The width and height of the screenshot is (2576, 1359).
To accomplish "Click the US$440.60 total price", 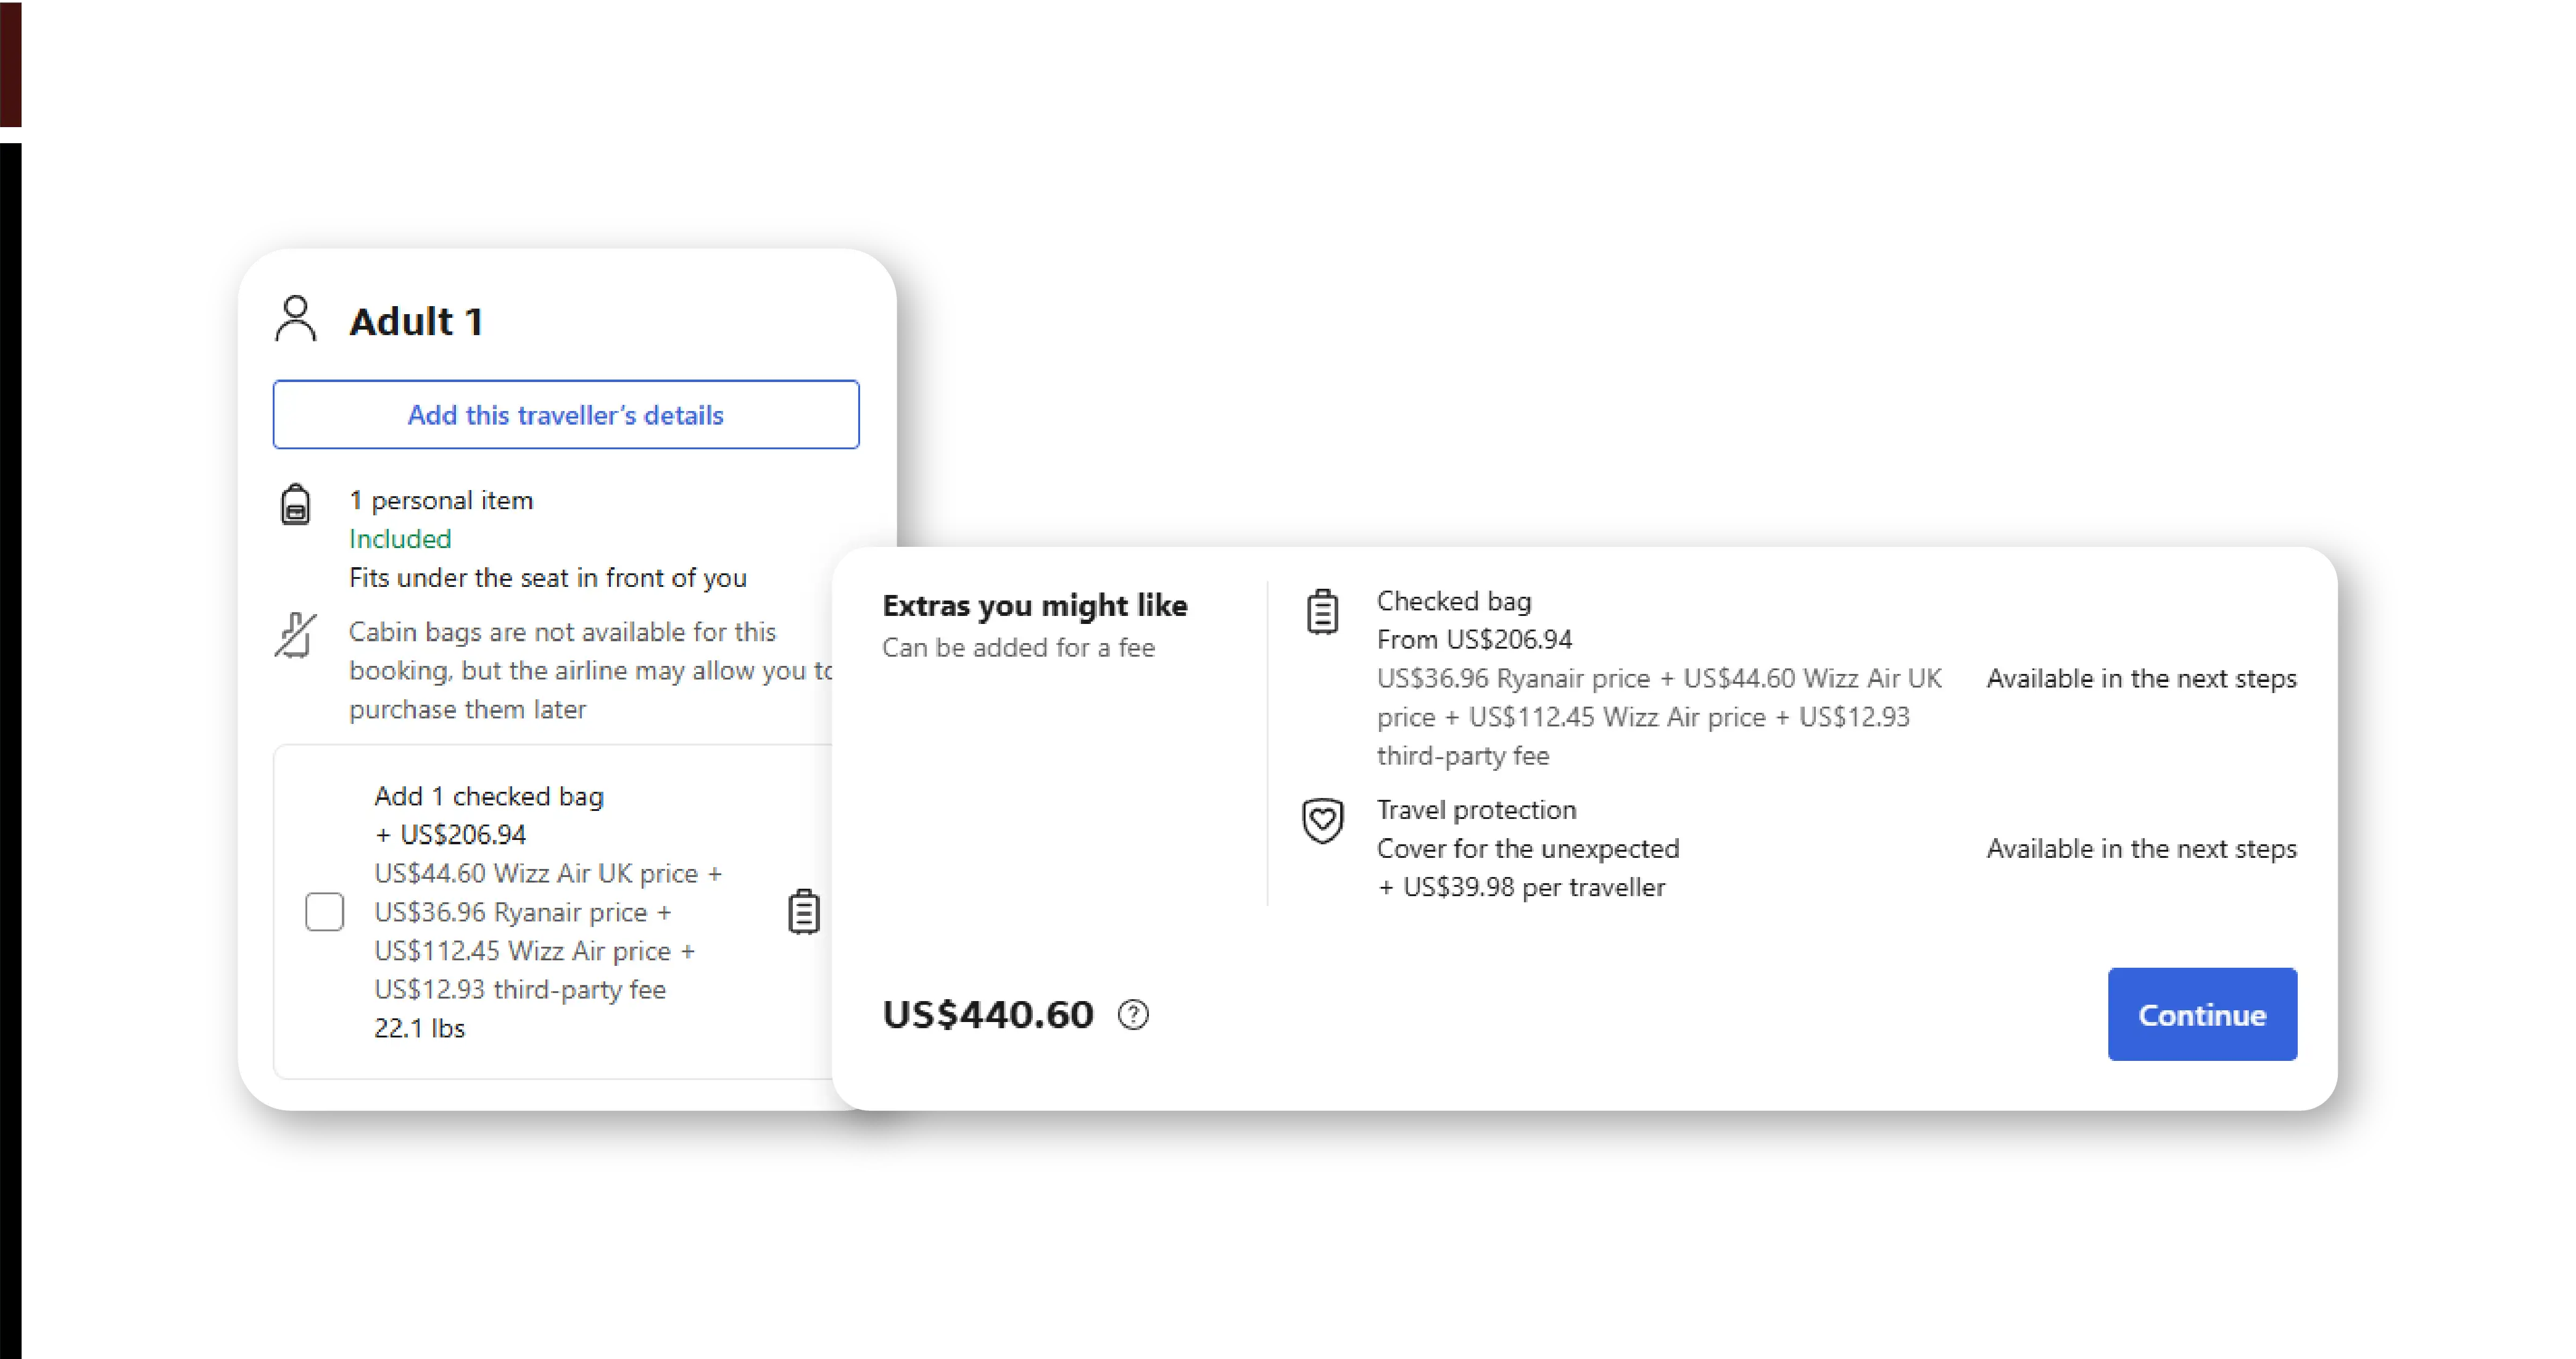I will coord(987,1015).
